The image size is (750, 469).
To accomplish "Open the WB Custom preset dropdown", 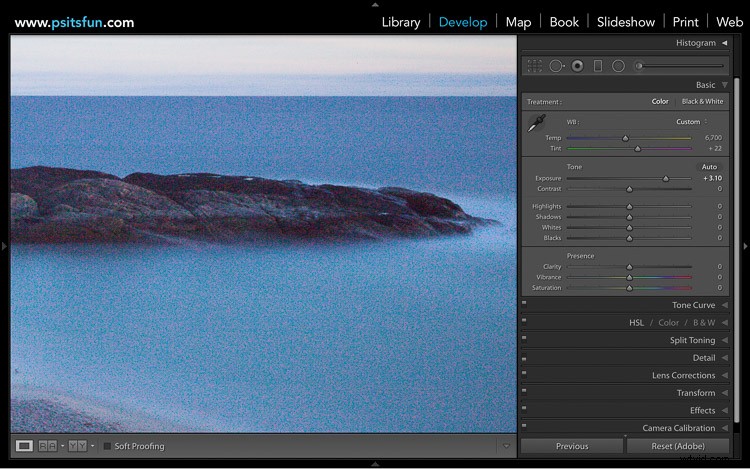I will pos(692,122).
